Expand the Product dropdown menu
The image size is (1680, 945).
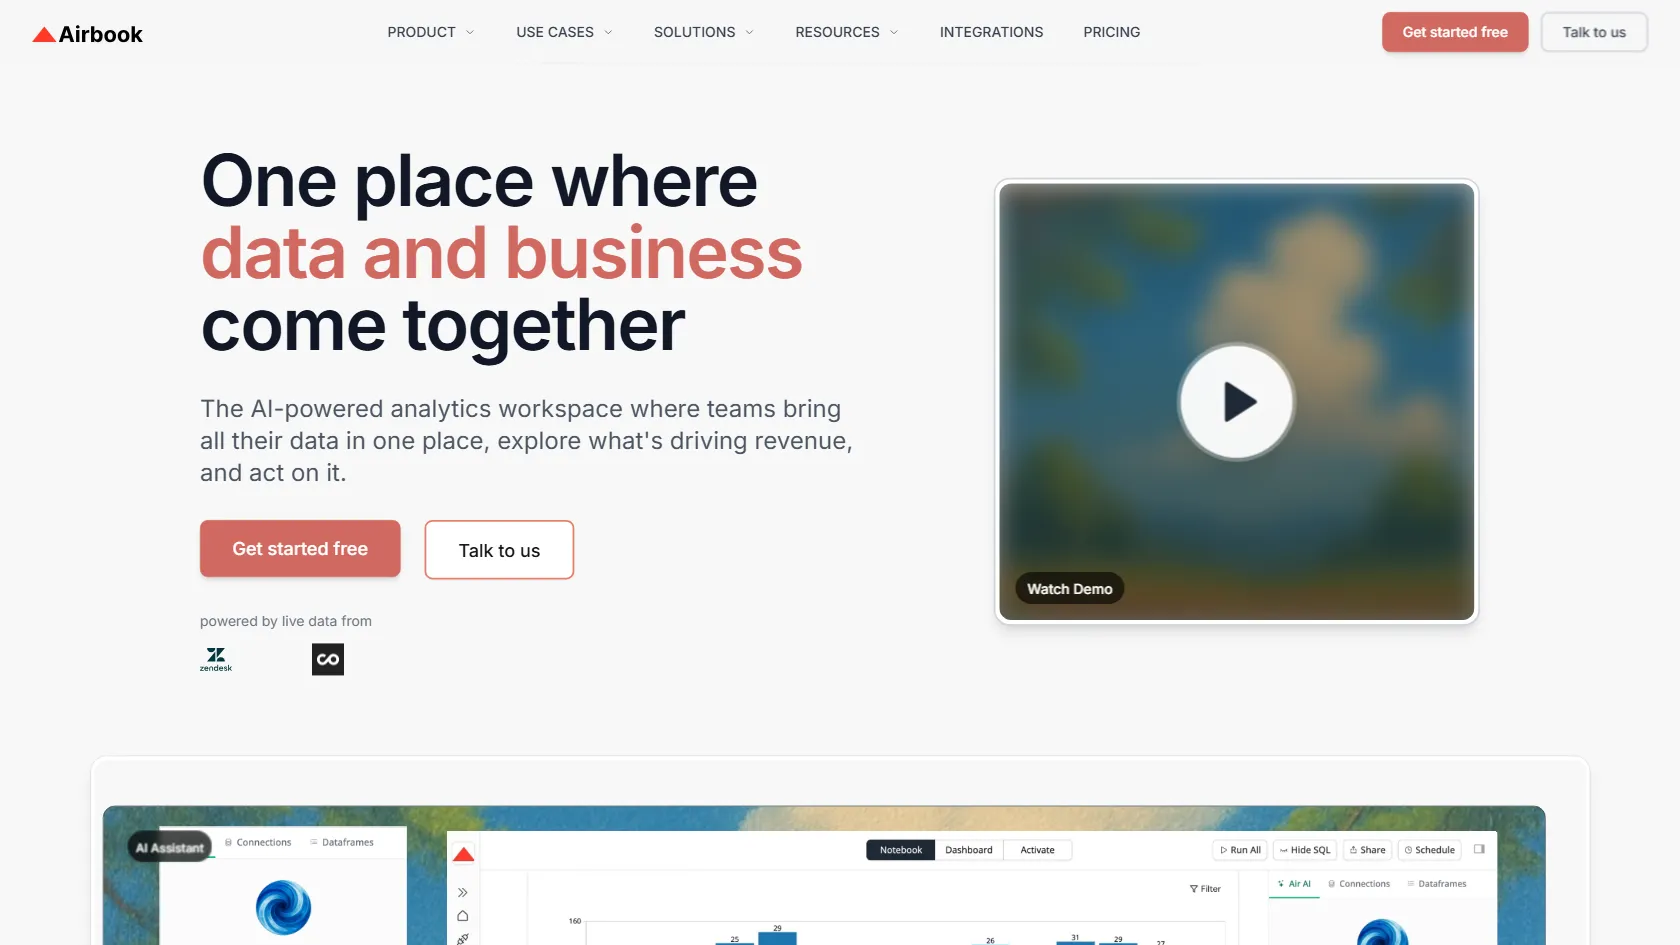click(x=431, y=32)
